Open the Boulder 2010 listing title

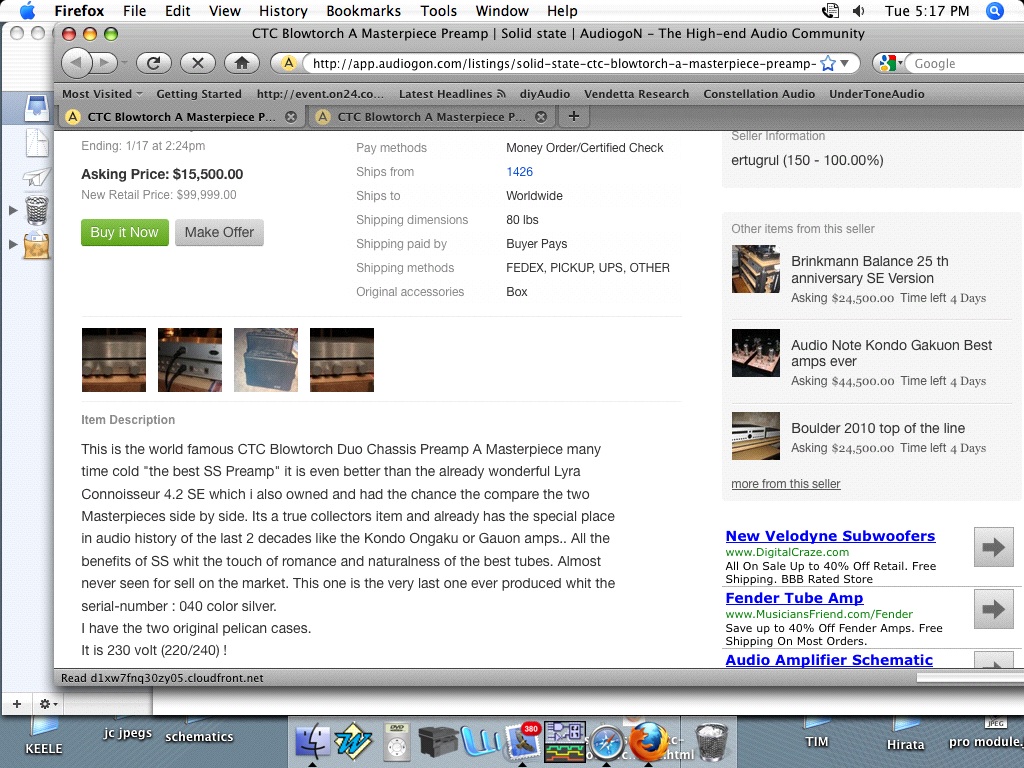point(878,428)
